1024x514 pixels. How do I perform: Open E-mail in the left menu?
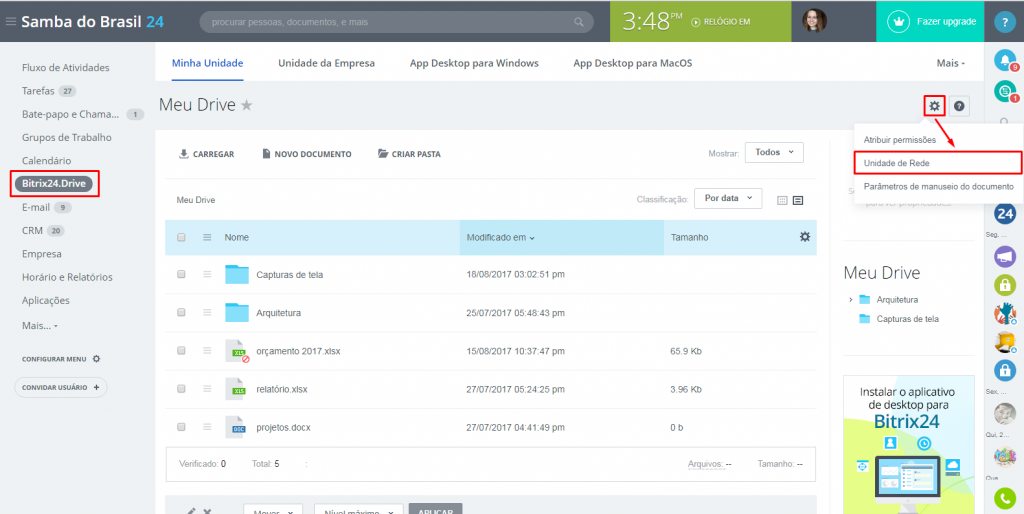tap(36, 208)
